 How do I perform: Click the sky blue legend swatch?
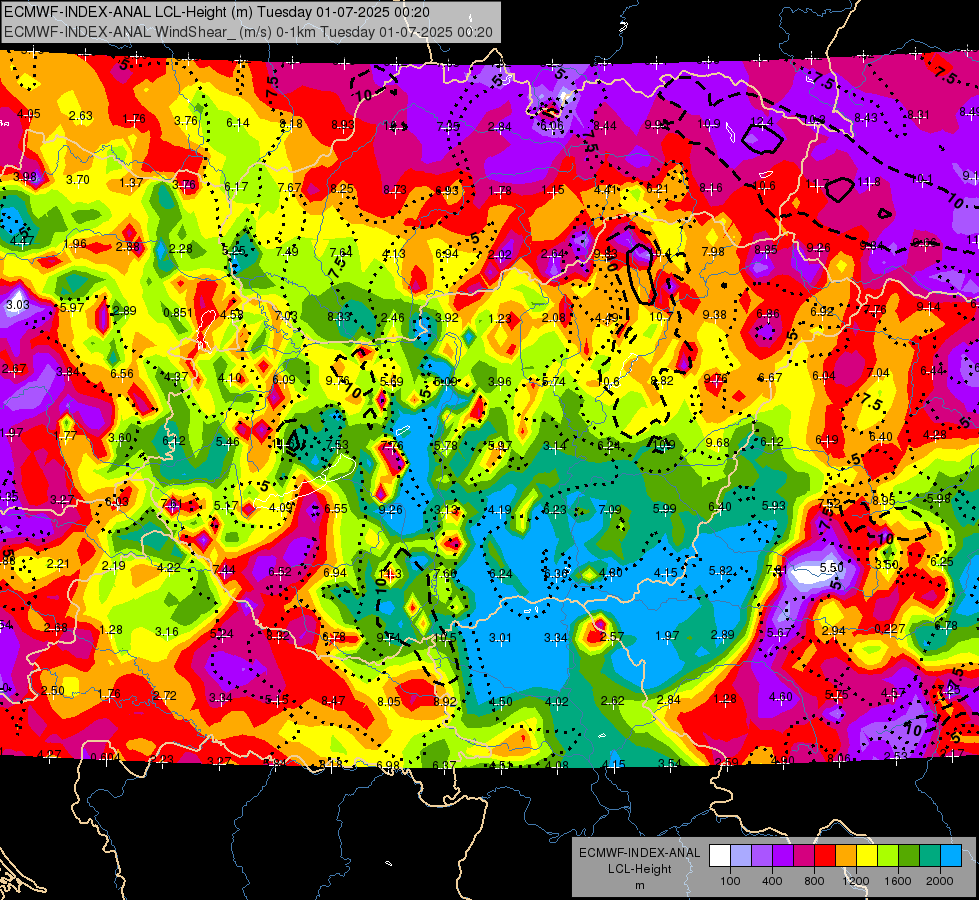(951, 856)
